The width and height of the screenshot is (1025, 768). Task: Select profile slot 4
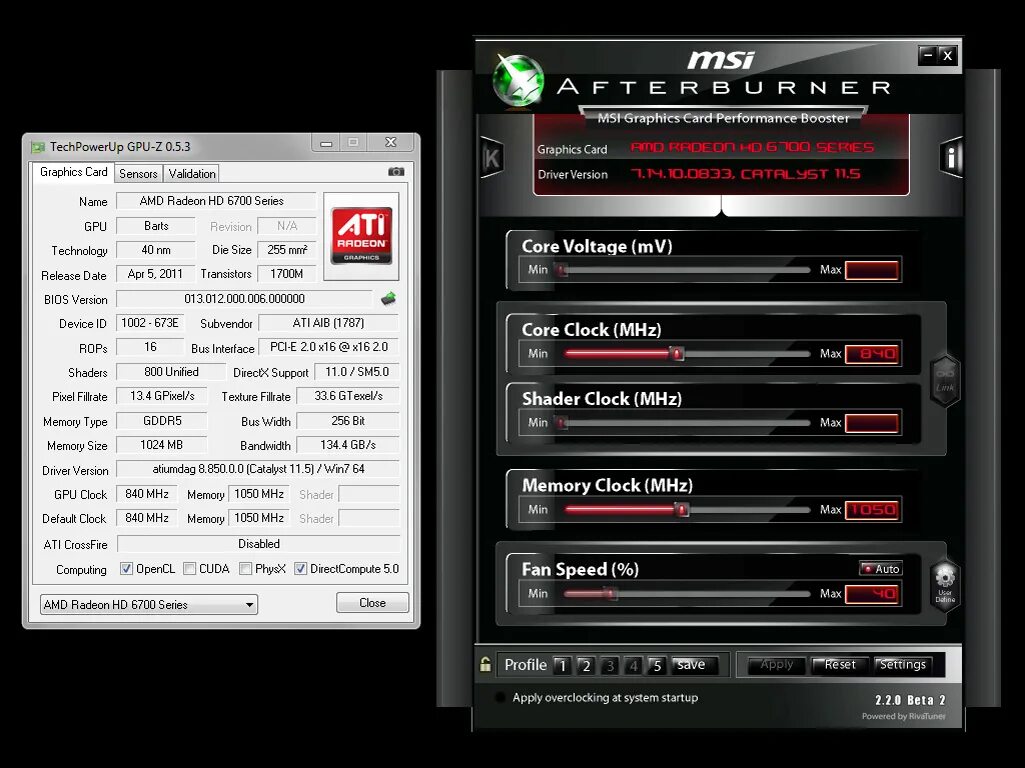pos(633,665)
